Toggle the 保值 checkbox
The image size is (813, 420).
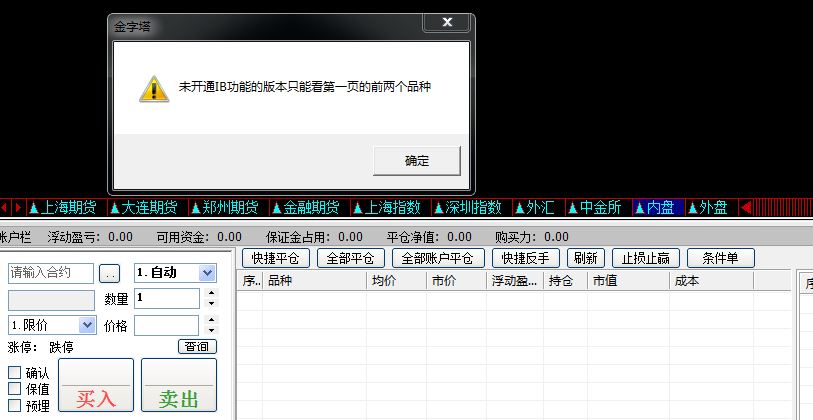pos(15,389)
